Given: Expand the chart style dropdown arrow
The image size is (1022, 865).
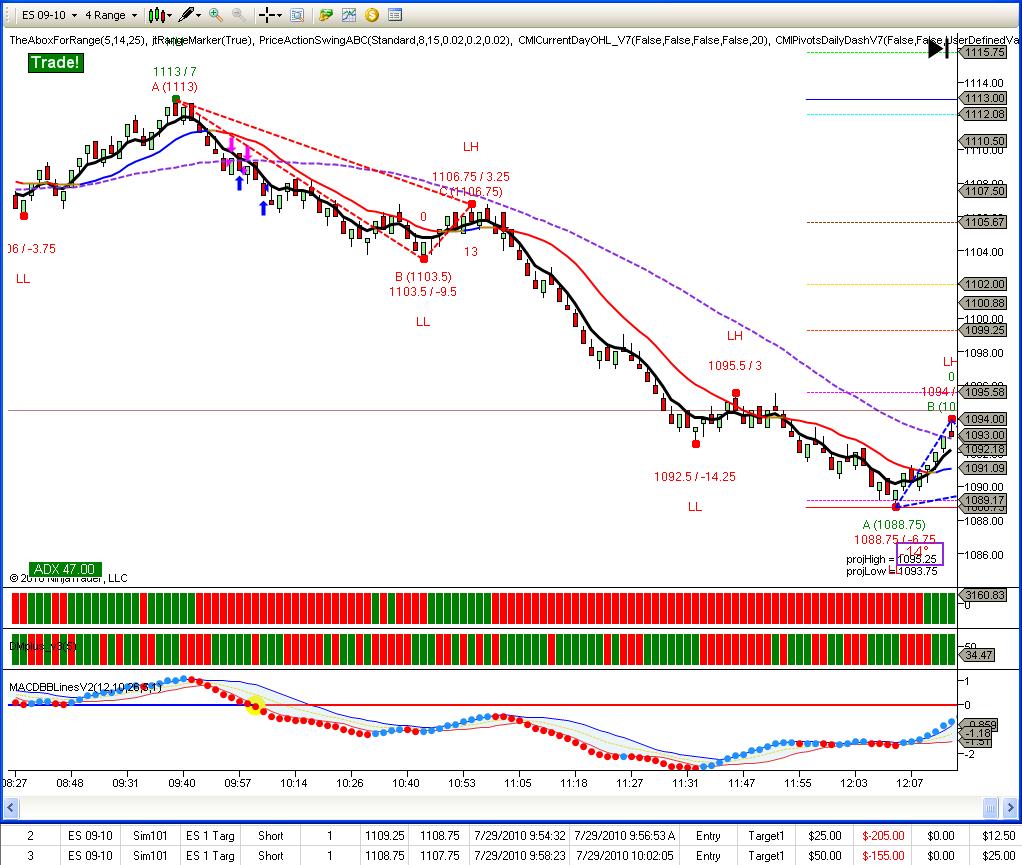Looking at the screenshot, I should [169, 16].
